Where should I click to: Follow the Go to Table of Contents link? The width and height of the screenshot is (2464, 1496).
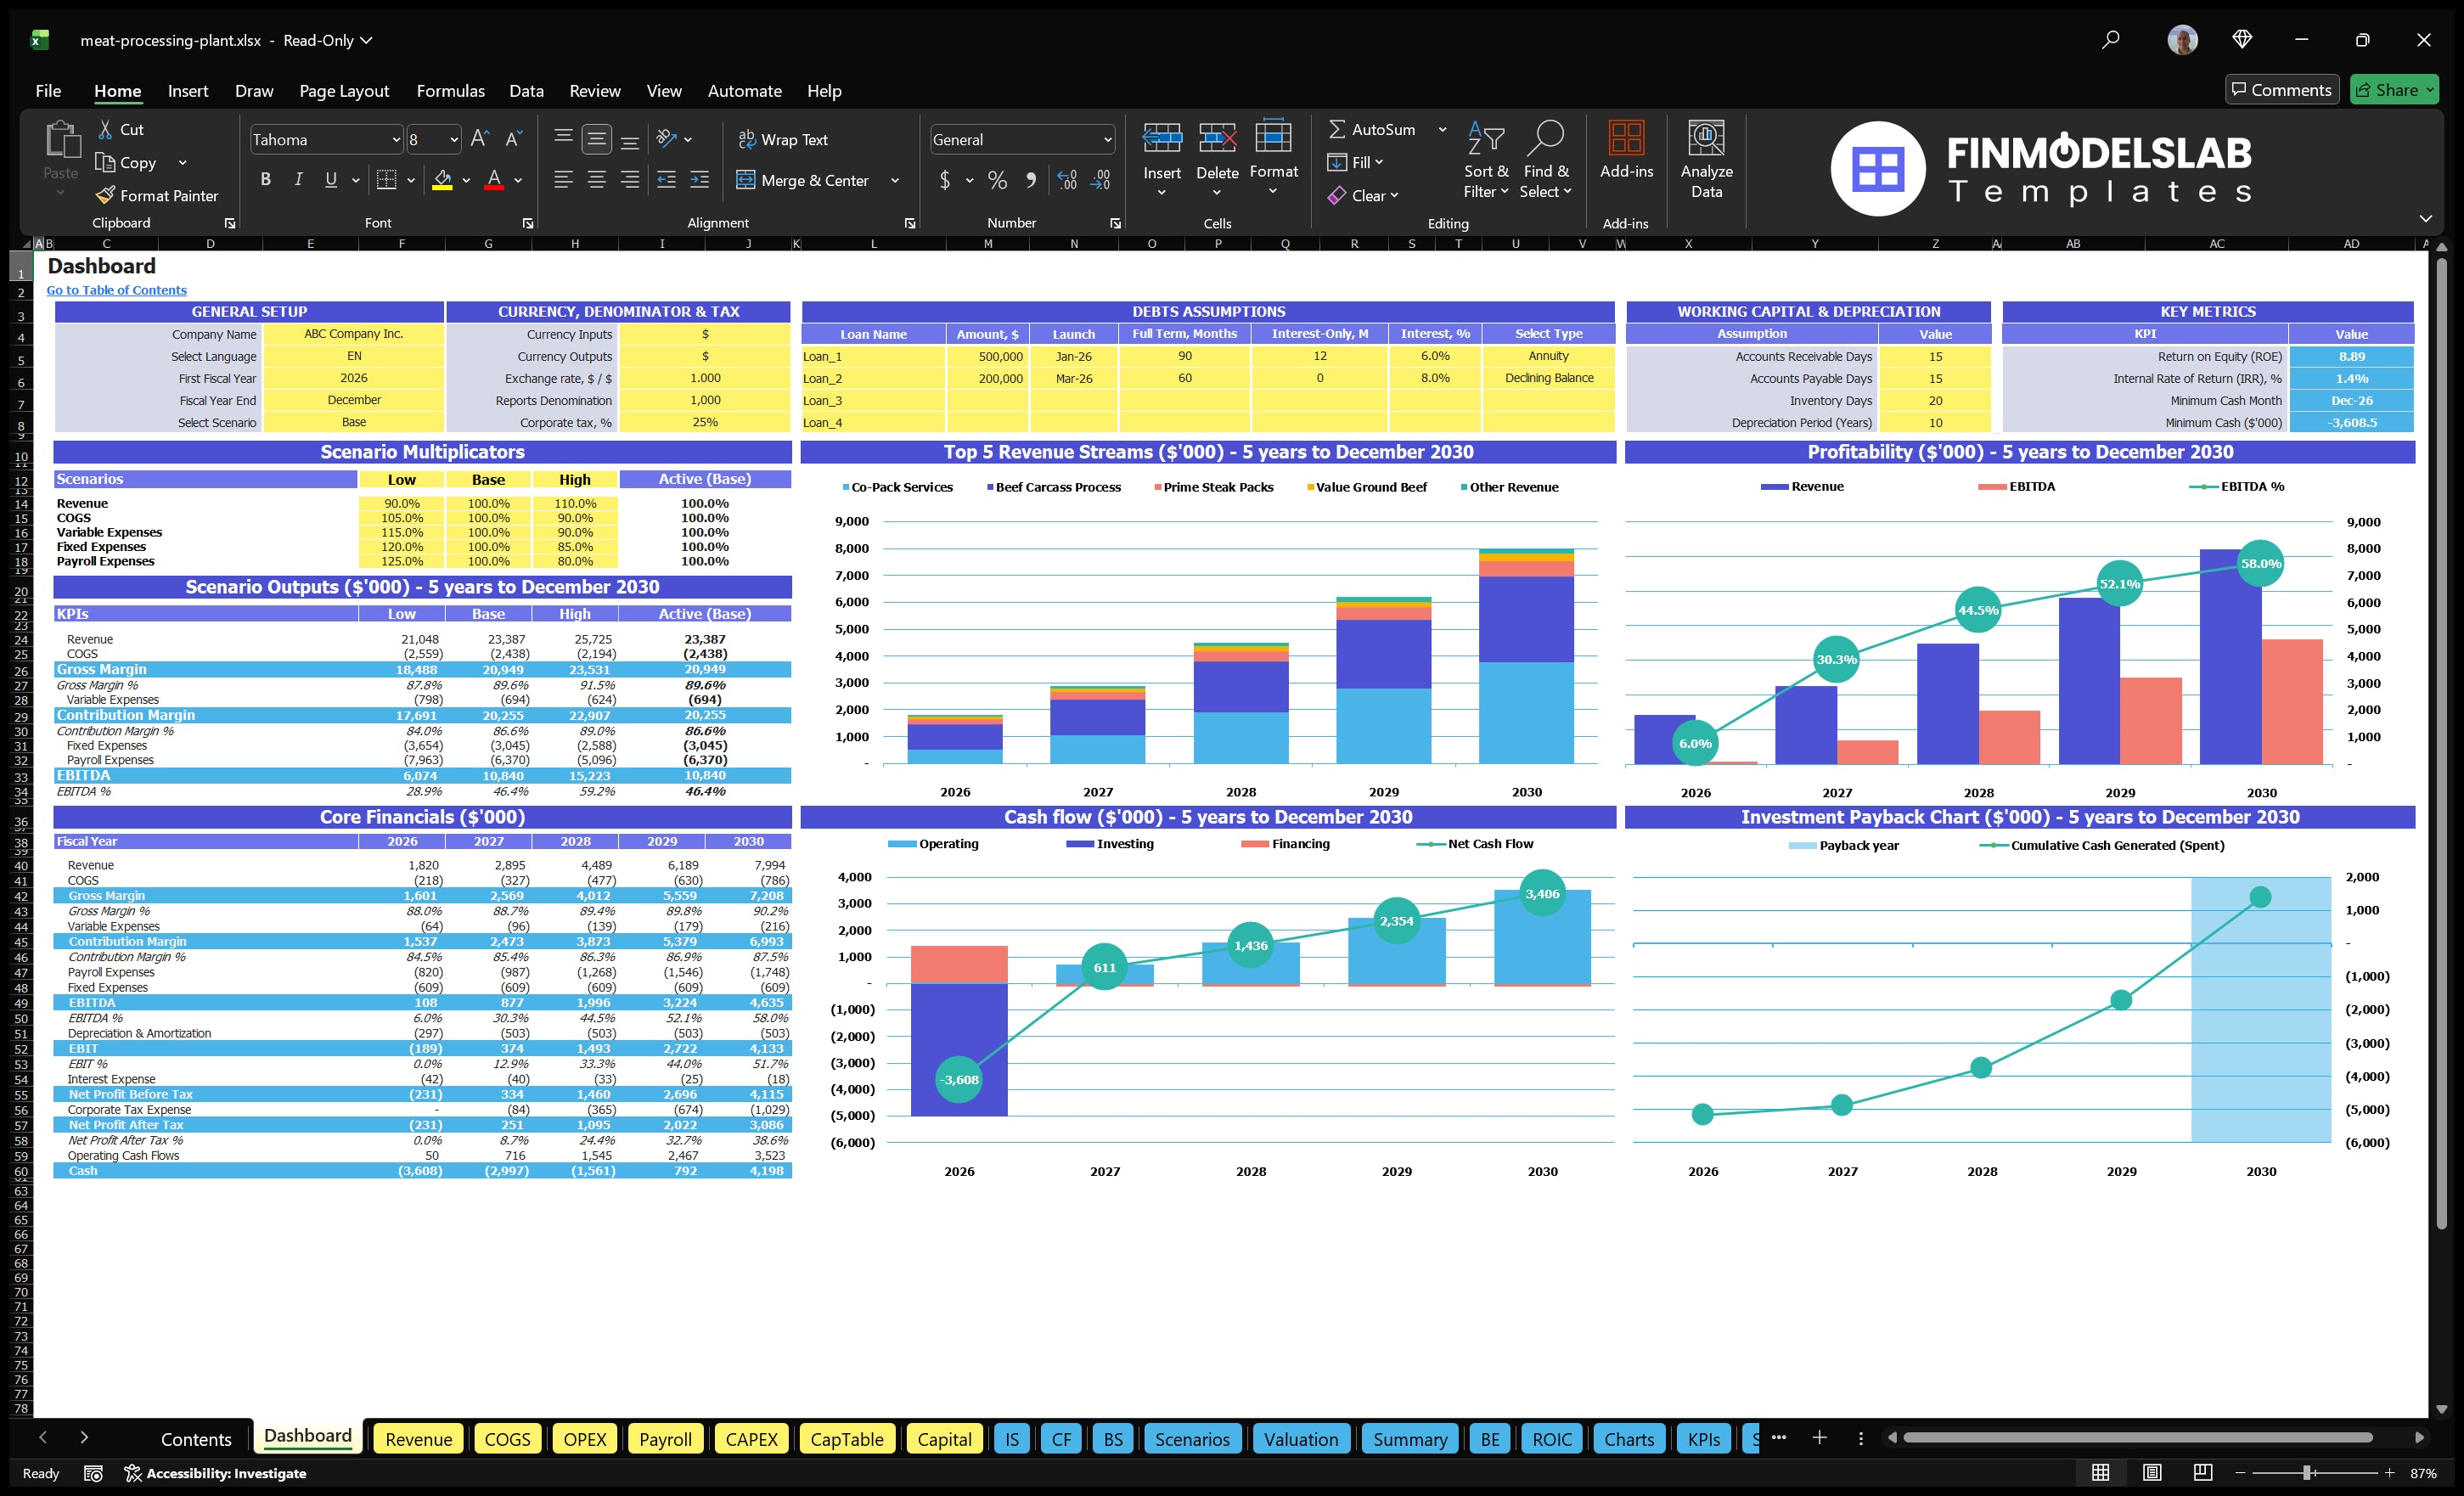(x=116, y=290)
